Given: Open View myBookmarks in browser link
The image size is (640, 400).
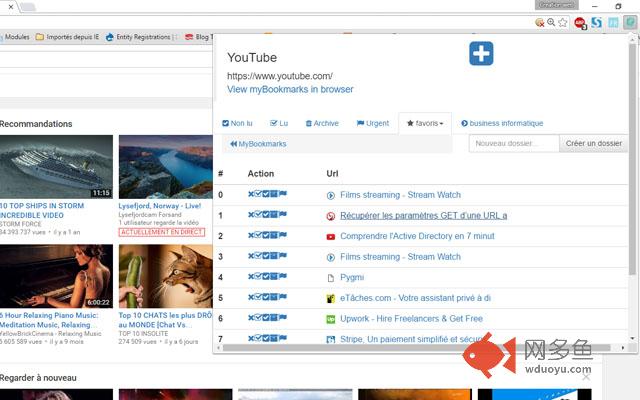Looking at the screenshot, I should (289, 89).
